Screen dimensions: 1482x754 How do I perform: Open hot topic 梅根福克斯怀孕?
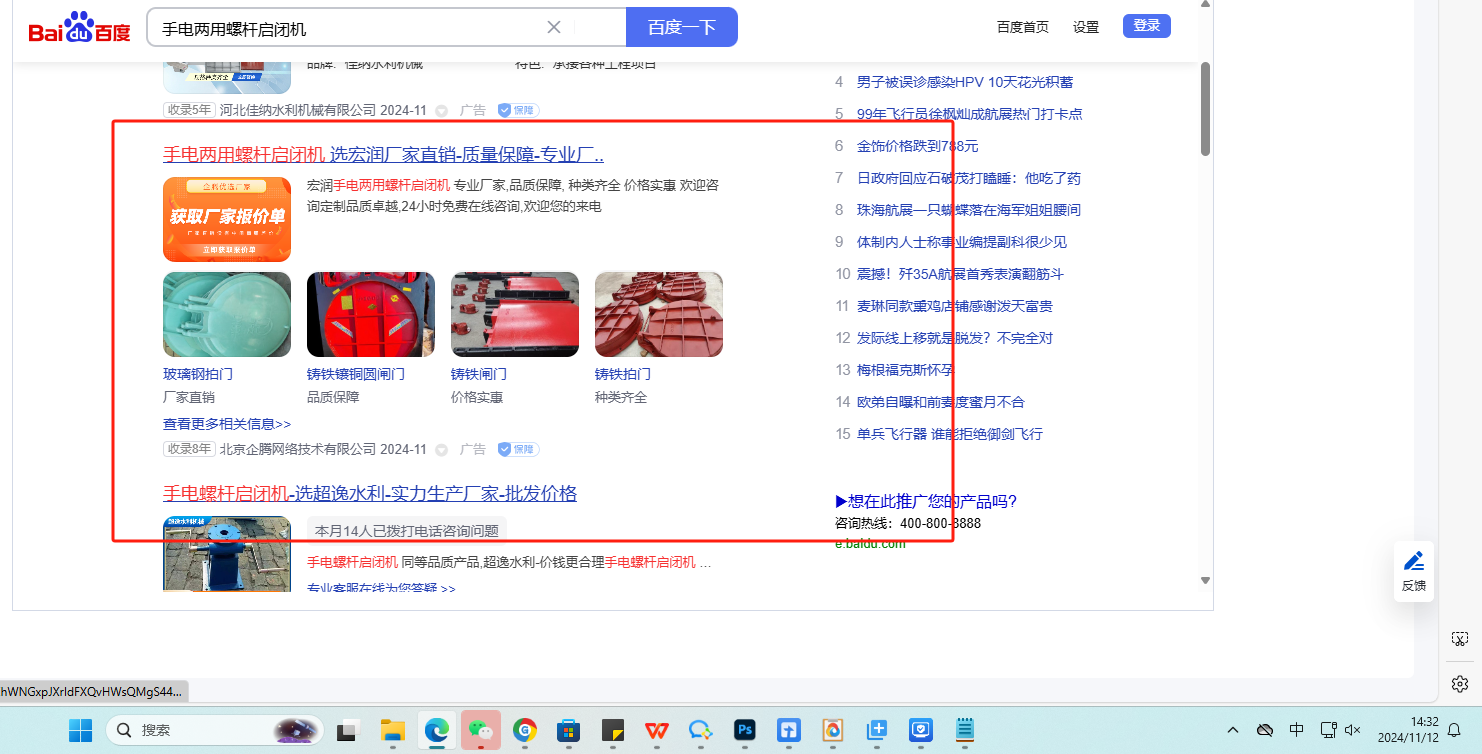tap(905, 370)
